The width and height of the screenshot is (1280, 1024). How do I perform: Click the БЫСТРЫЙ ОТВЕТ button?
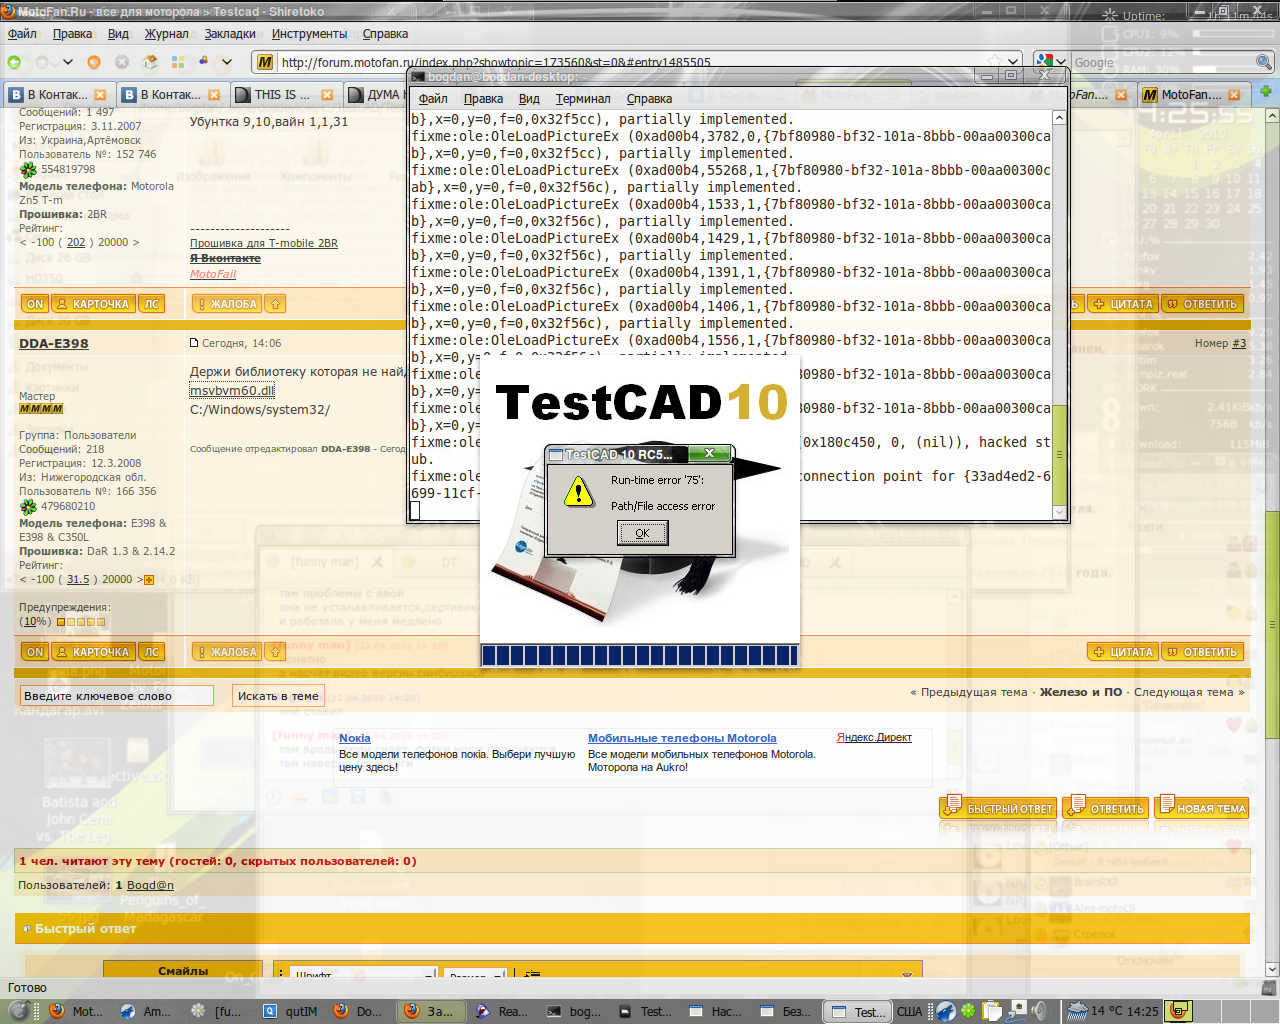[998, 808]
